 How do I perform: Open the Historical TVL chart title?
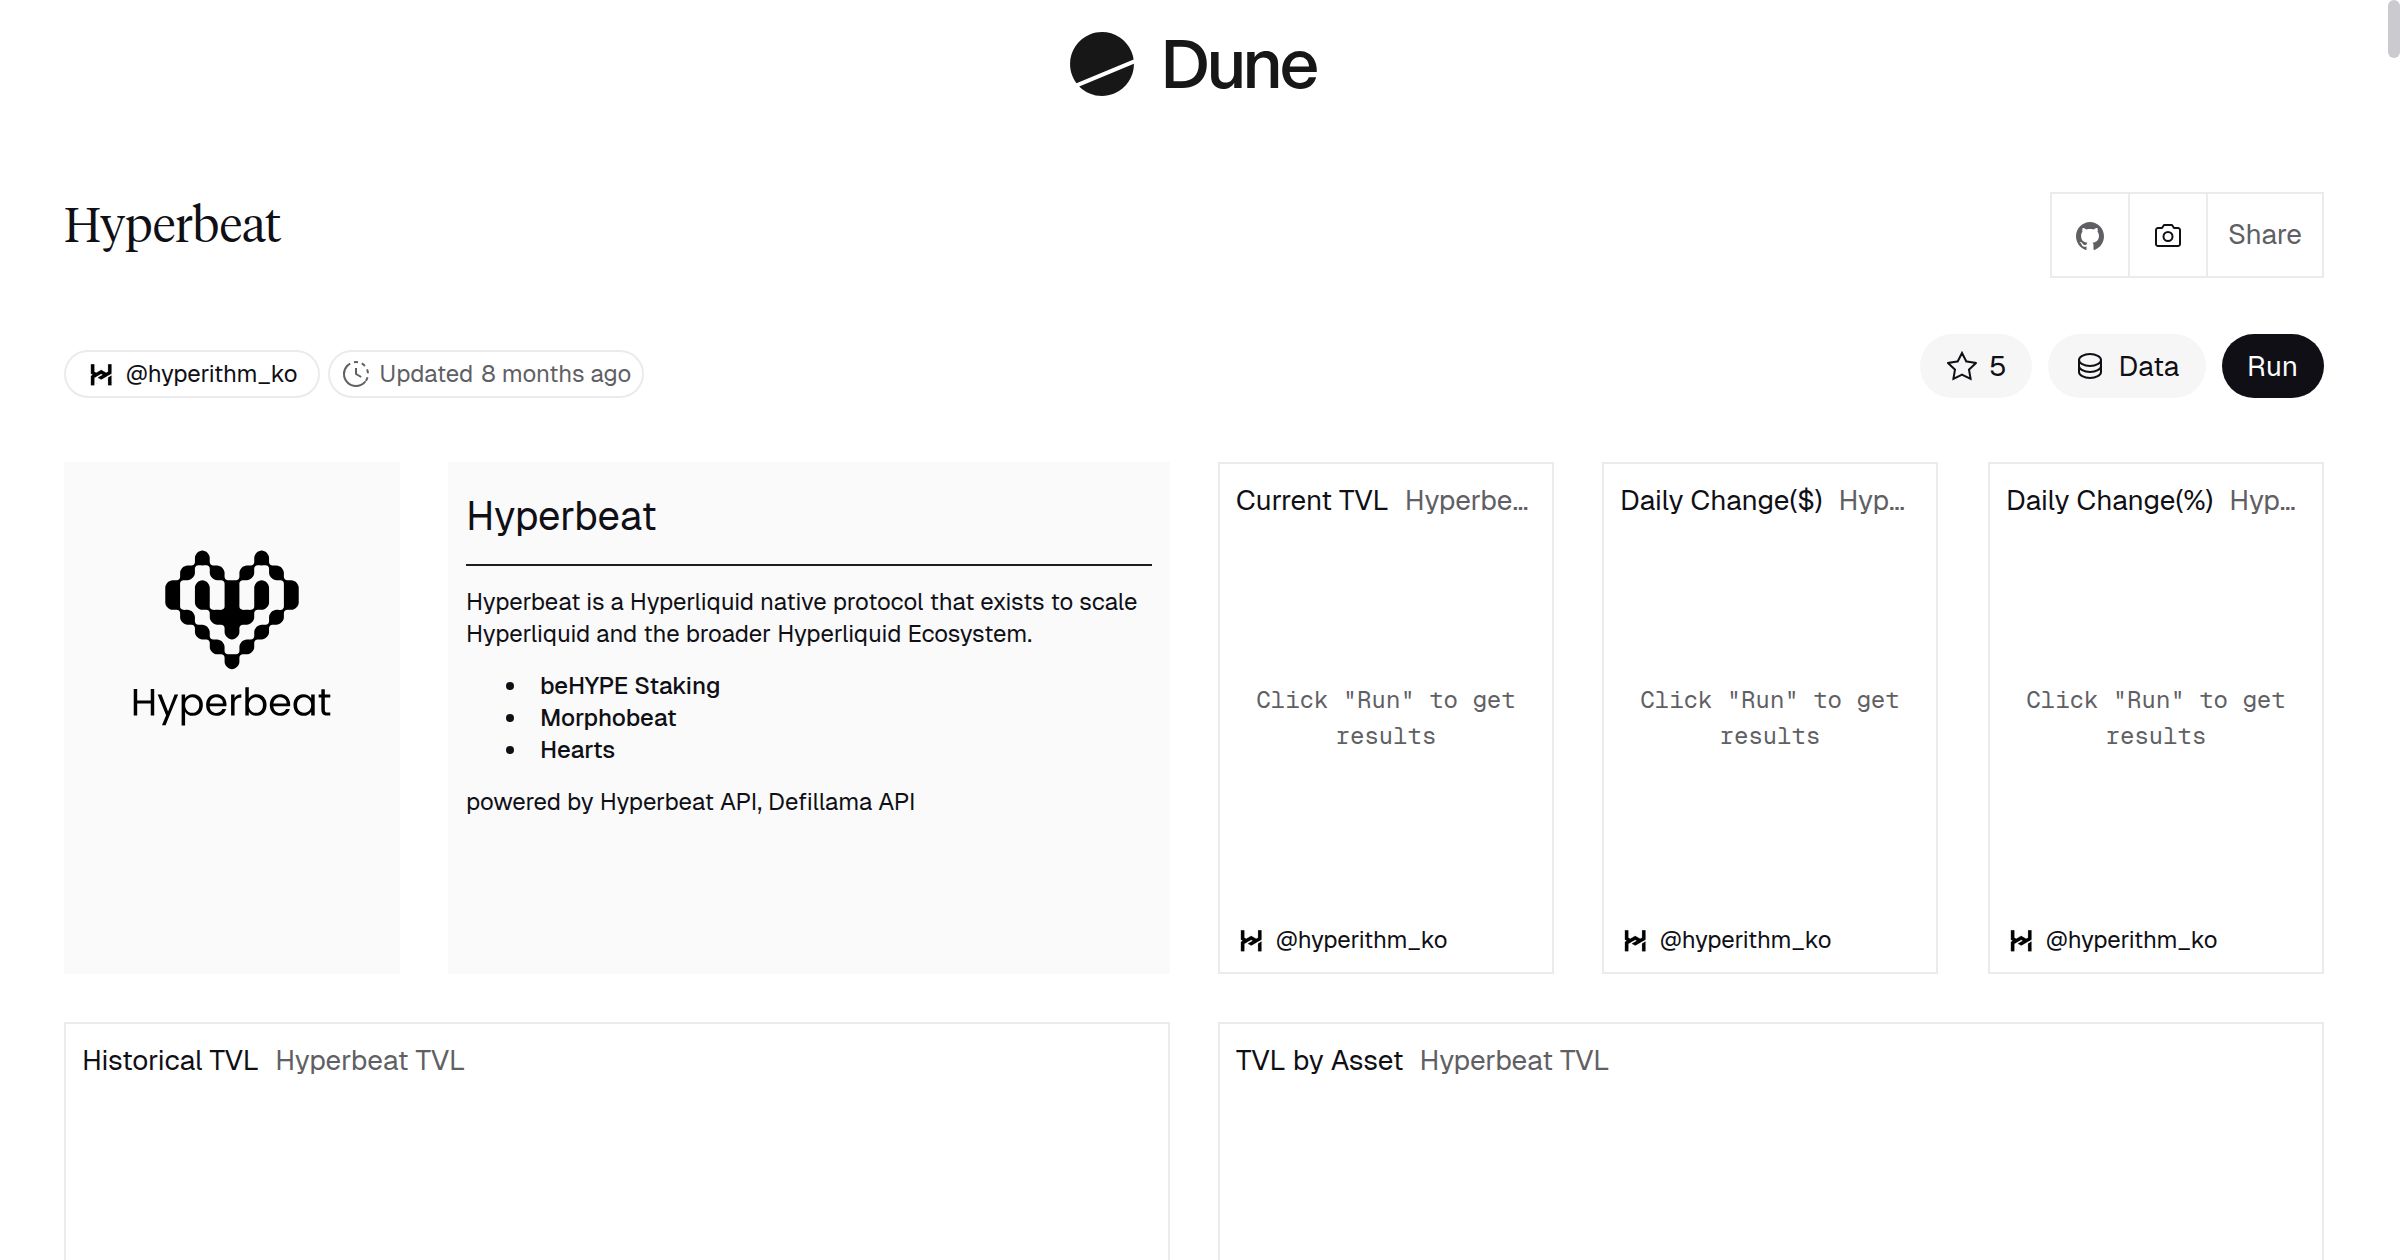pos(170,1060)
